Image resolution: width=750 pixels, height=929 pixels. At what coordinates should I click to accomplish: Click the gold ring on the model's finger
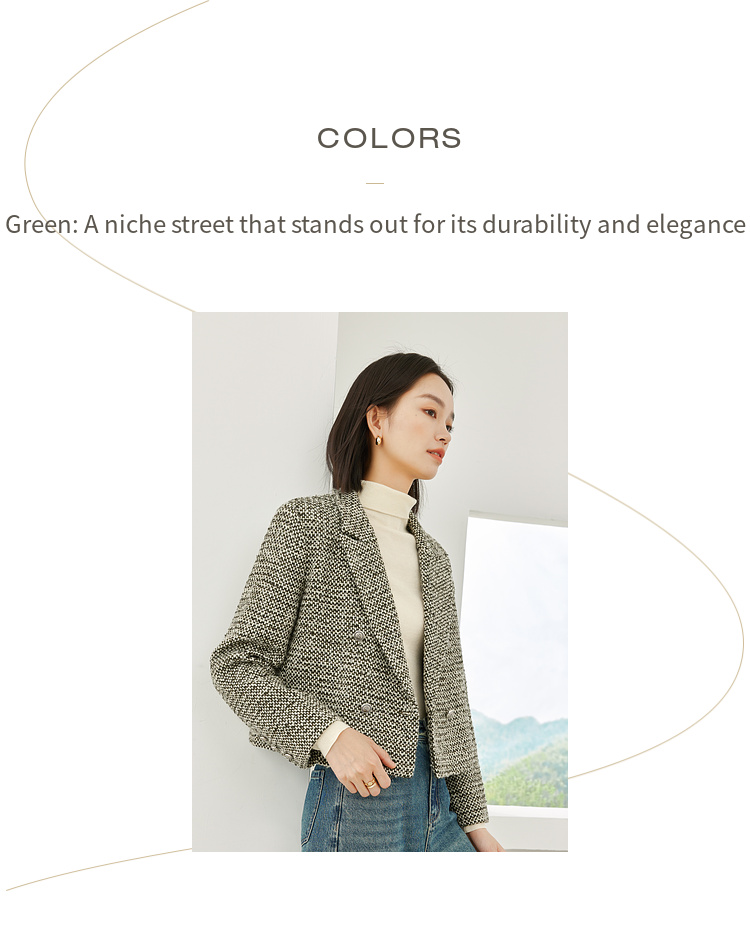(371, 783)
